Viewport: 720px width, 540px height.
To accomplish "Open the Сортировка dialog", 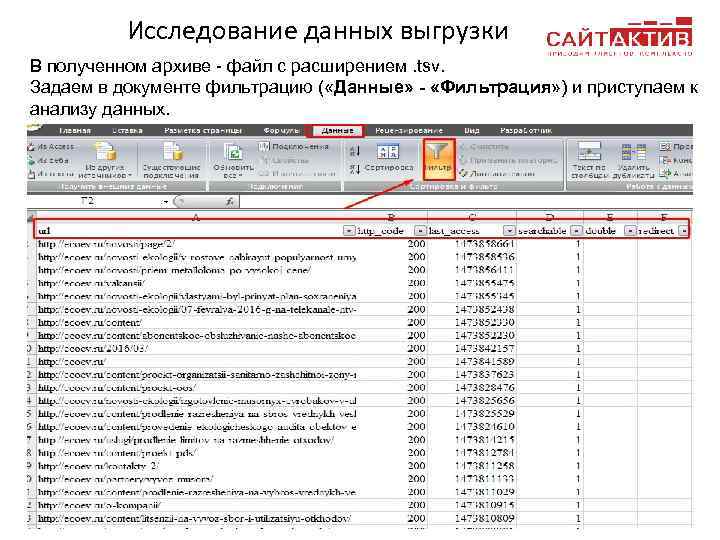I will click(x=388, y=158).
